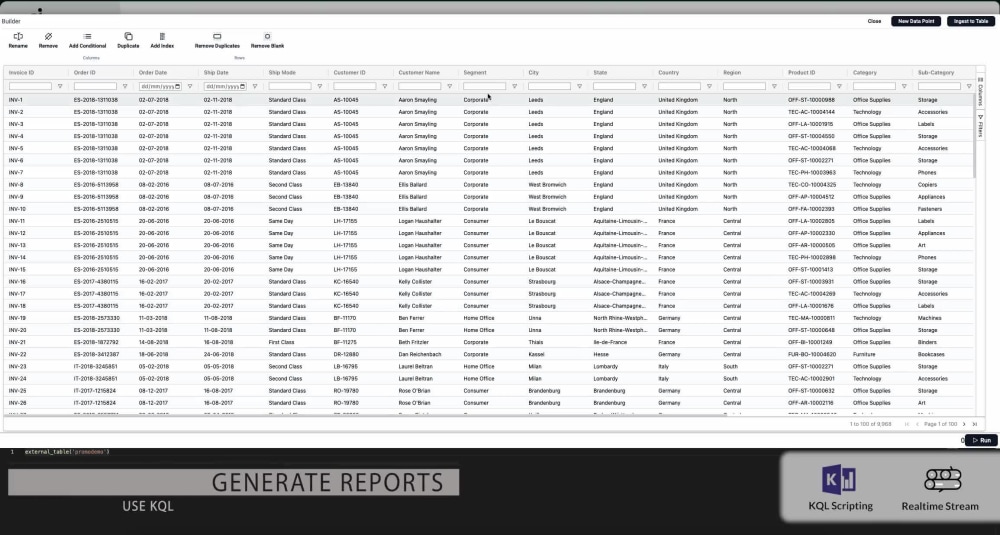The width and height of the screenshot is (1000, 535).
Task: Open filter funnel for Ship Date column
Action: pos(254,86)
